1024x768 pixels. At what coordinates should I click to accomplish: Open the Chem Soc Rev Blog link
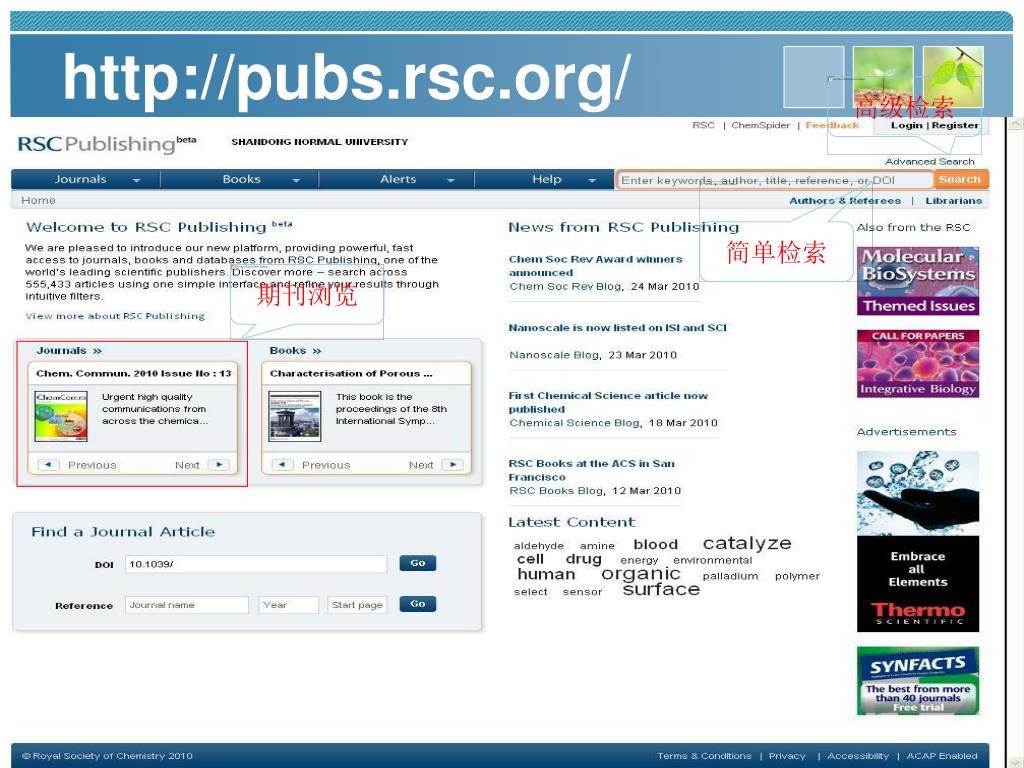(x=566, y=286)
